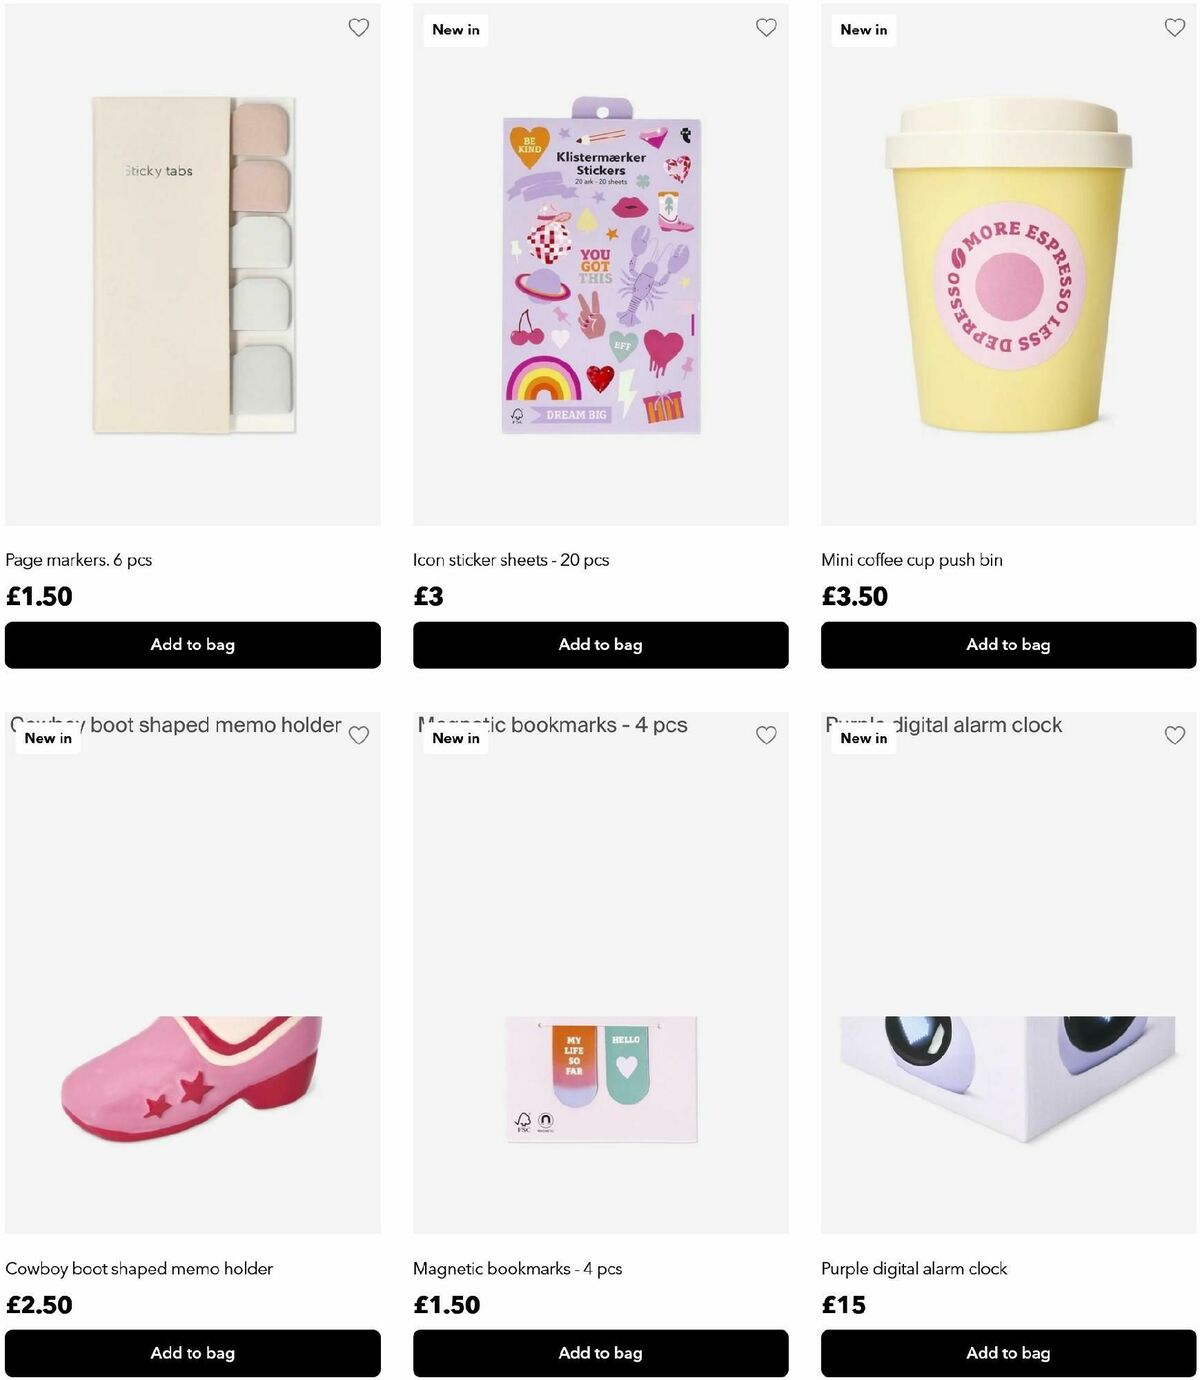Screen dimensions: 1200x1380
Task: Add Magnetic bookmarks 4 pcs to bag
Action: tap(601, 1353)
